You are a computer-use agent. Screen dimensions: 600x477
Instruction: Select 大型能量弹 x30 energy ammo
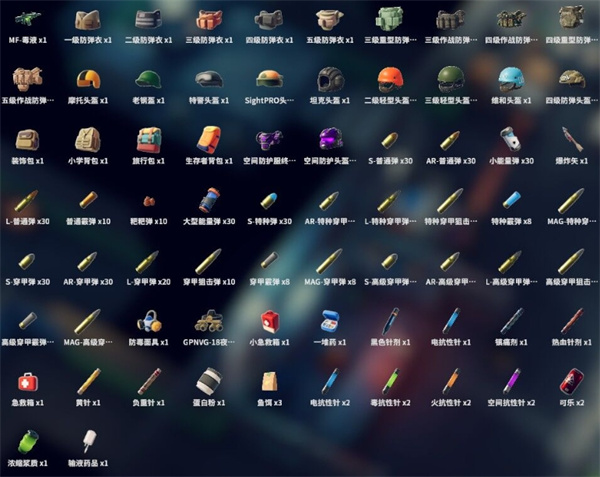click(x=209, y=200)
